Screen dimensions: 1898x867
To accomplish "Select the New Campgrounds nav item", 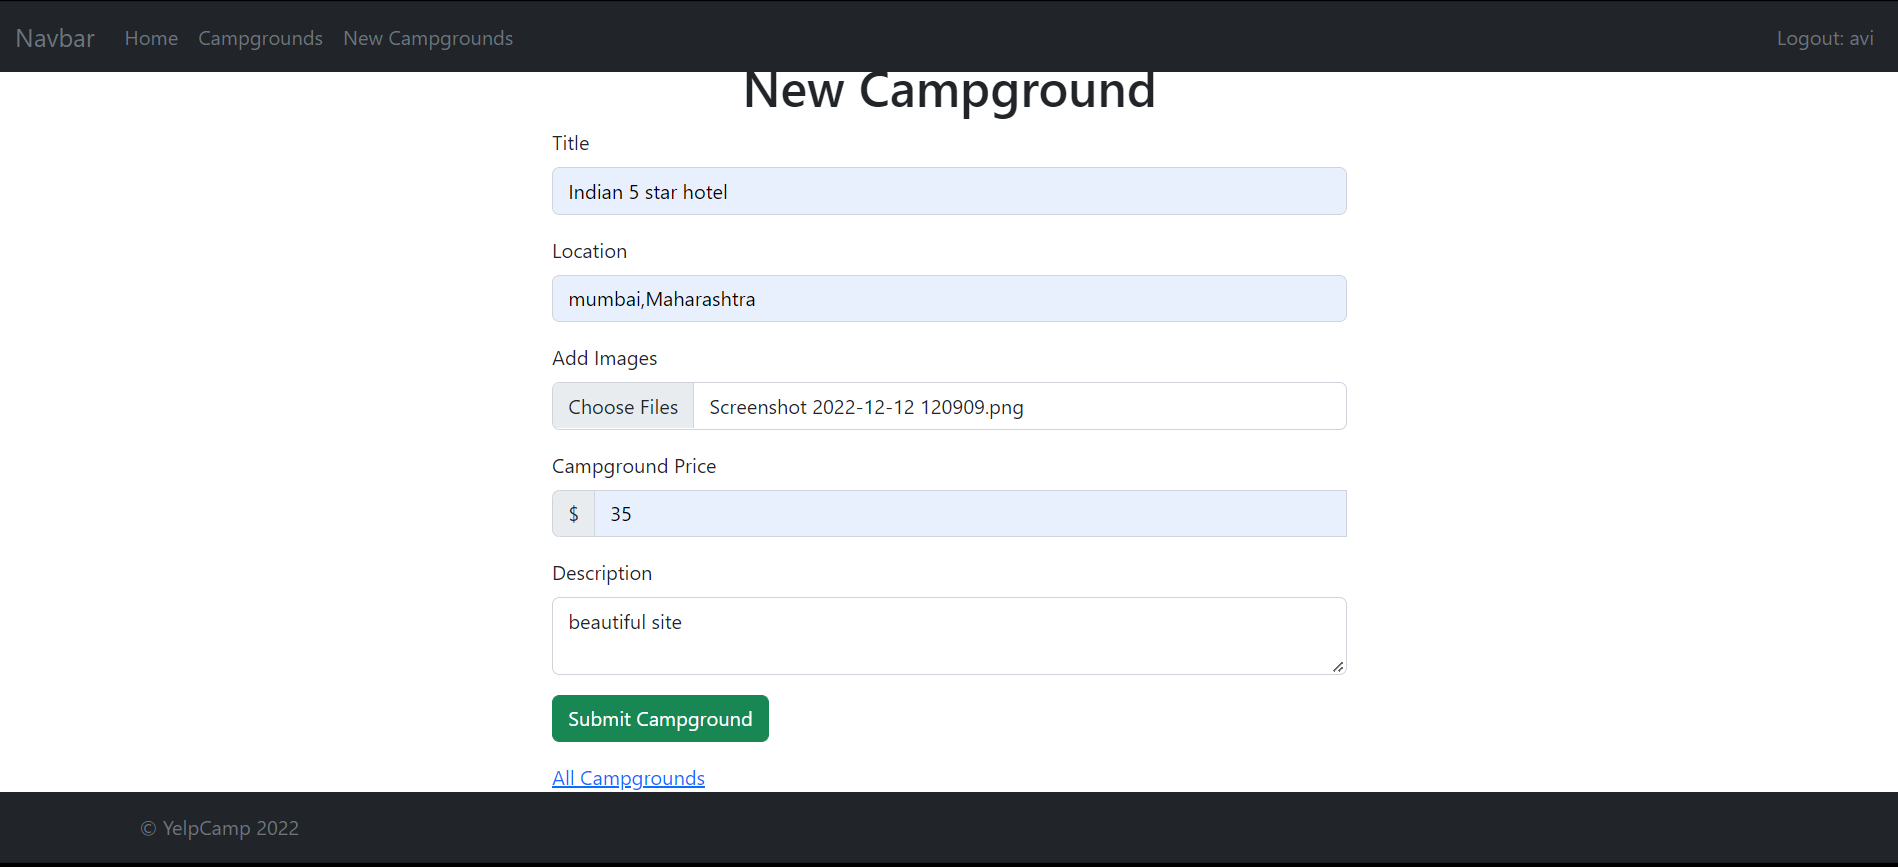I will [428, 38].
